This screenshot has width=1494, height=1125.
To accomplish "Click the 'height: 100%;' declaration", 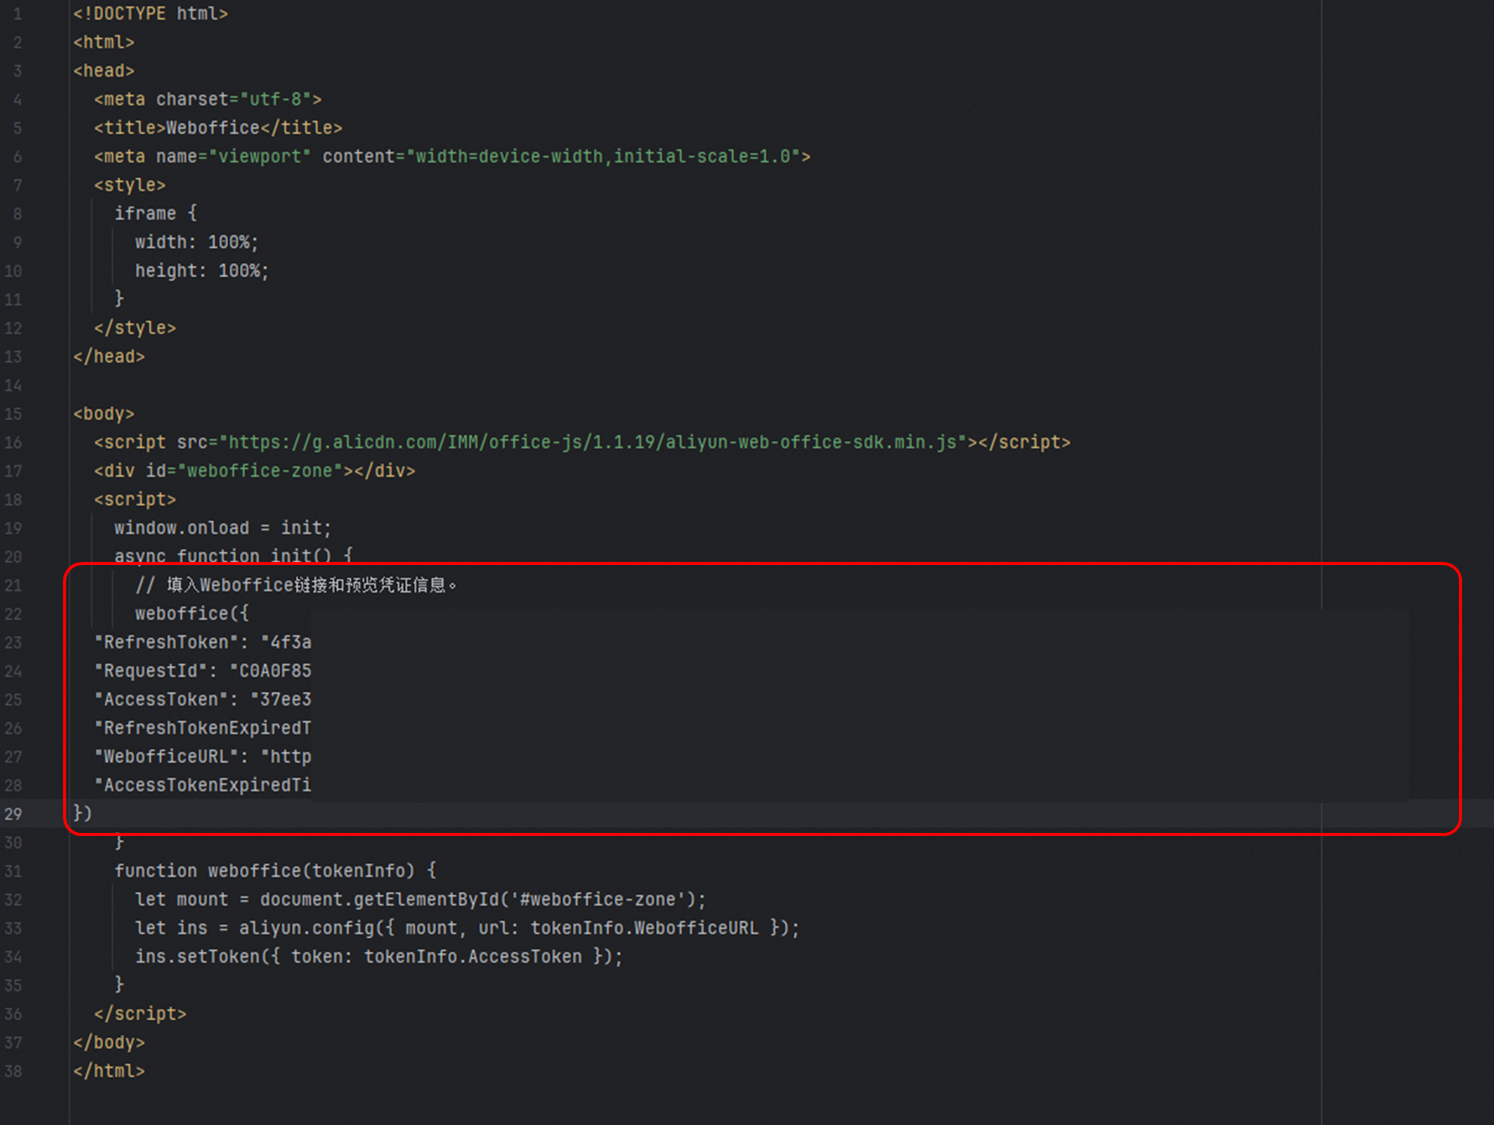I will click(x=202, y=271).
